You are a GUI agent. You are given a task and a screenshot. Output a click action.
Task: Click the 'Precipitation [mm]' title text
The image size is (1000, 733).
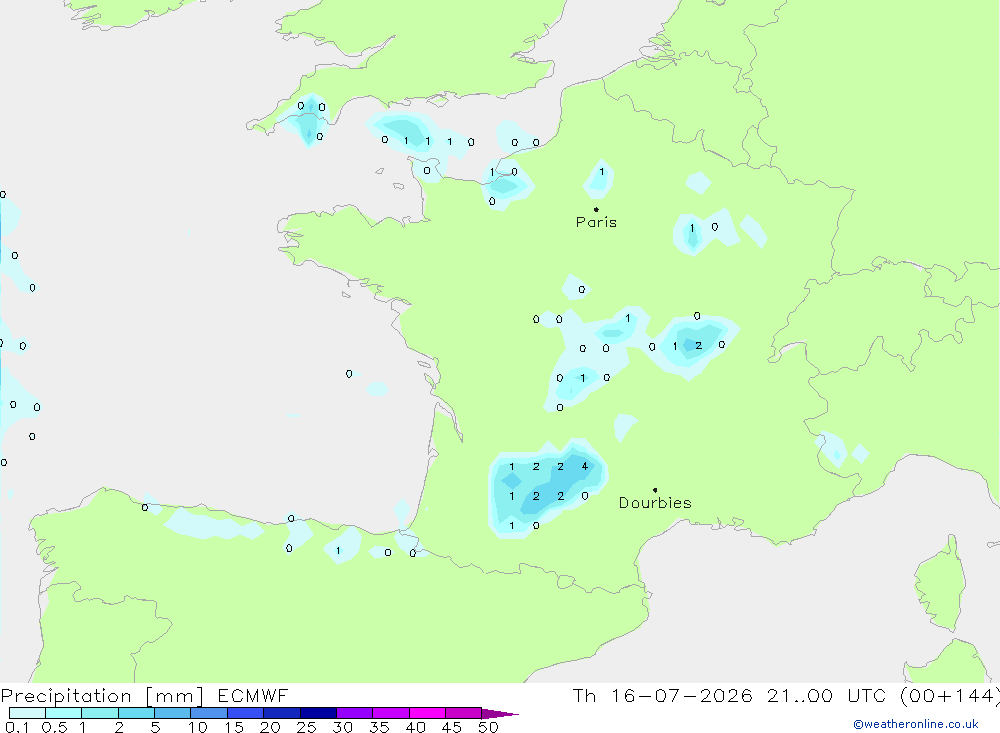pos(102,696)
